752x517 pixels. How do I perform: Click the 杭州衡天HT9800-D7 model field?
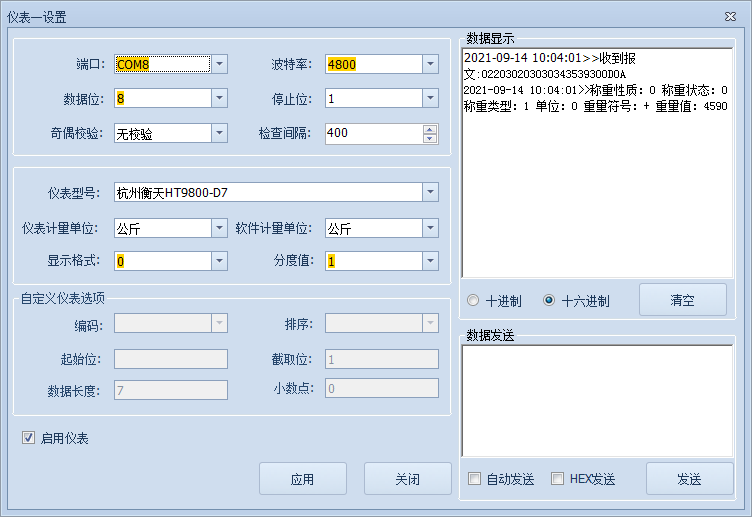(x=269, y=192)
